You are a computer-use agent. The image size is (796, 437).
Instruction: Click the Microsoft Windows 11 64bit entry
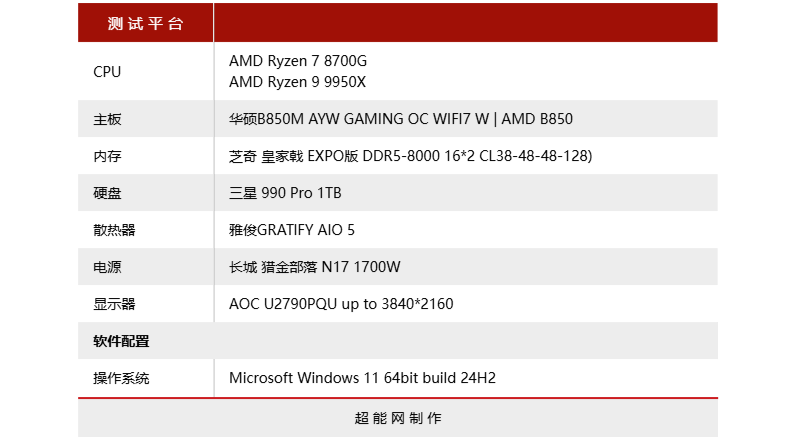[362, 378]
